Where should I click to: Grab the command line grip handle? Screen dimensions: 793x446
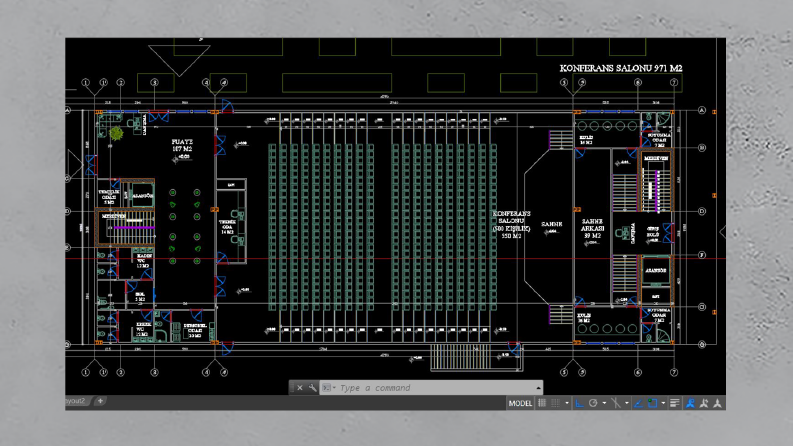point(292,388)
